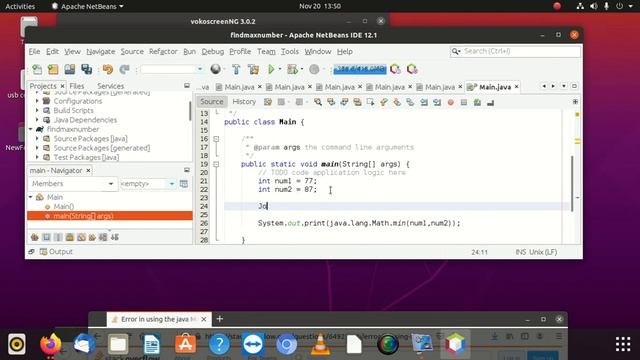The width and height of the screenshot is (640, 360).
Task: Expand the Configurations tree node
Action: tap(37, 101)
